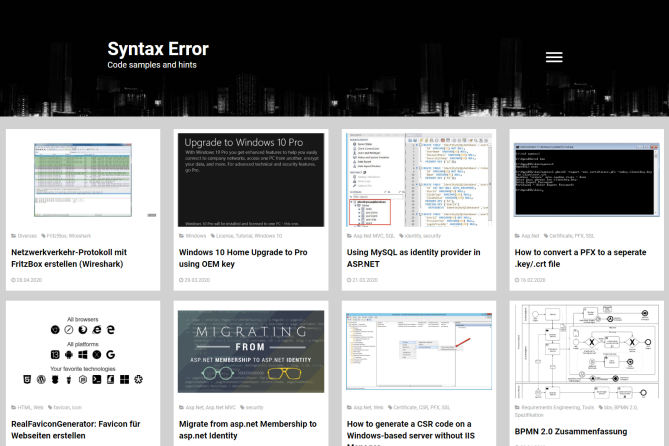Click the date 16.02.2020
This screenshot has width=669, height=446.
532,280
